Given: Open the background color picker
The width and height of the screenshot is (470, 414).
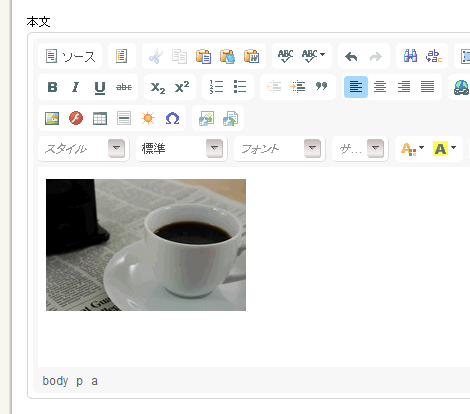Looking at the screenshot, I should point(444,149).
